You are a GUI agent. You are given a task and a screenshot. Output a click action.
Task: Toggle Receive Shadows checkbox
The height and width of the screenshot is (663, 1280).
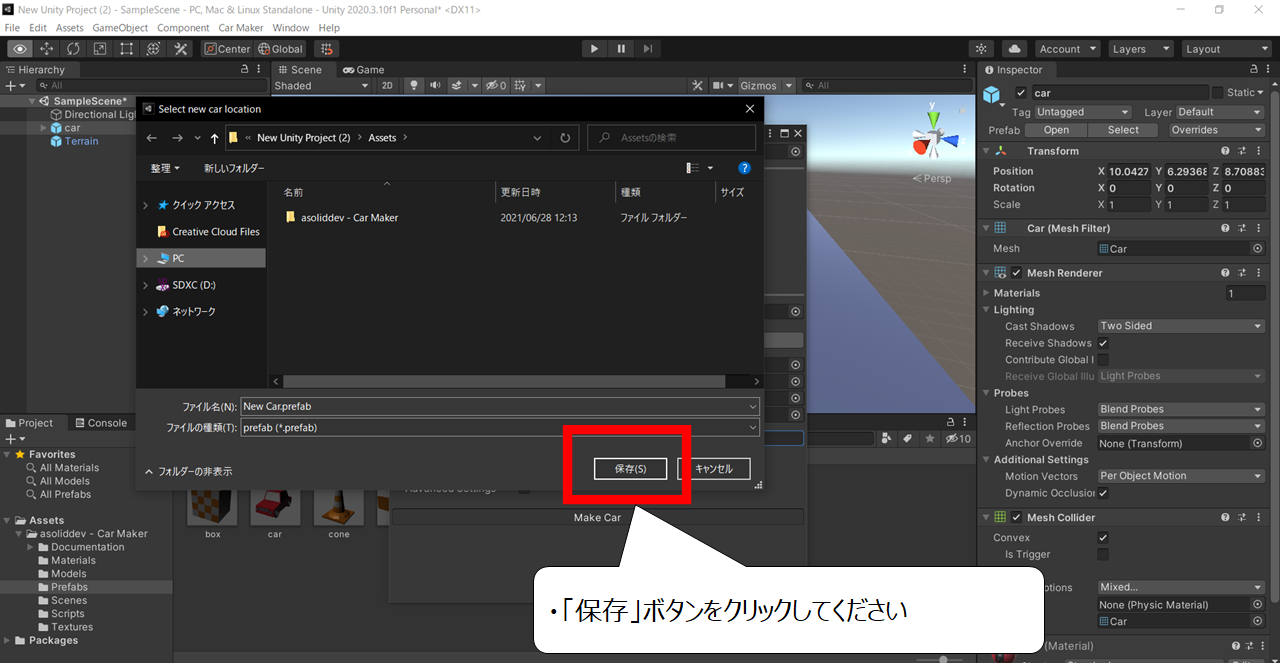point(1103,343)
